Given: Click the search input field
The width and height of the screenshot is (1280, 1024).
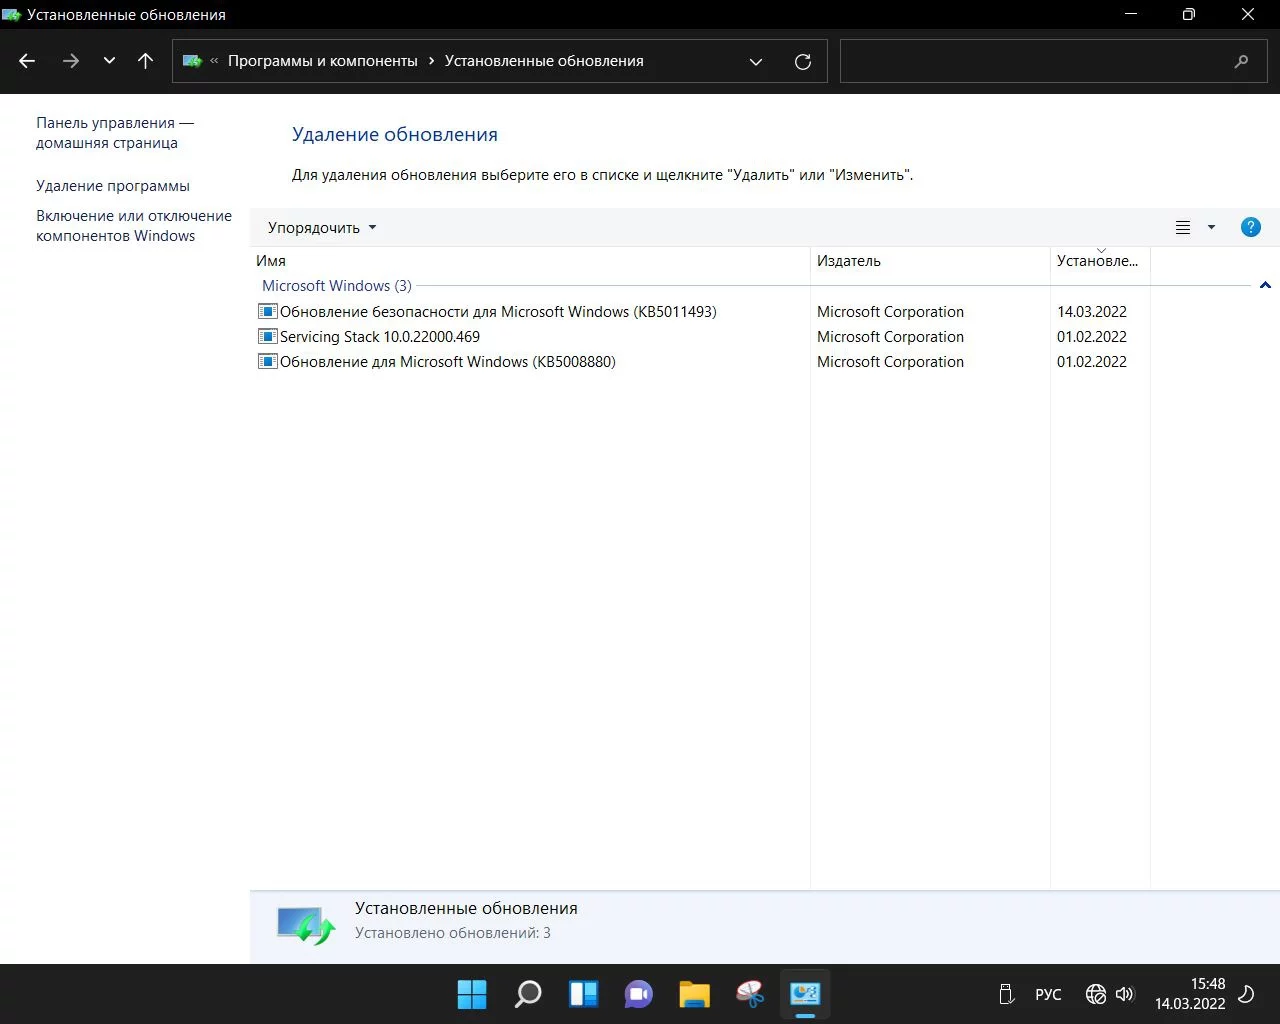Looking at the screenshot, I should click(1033, 61).
